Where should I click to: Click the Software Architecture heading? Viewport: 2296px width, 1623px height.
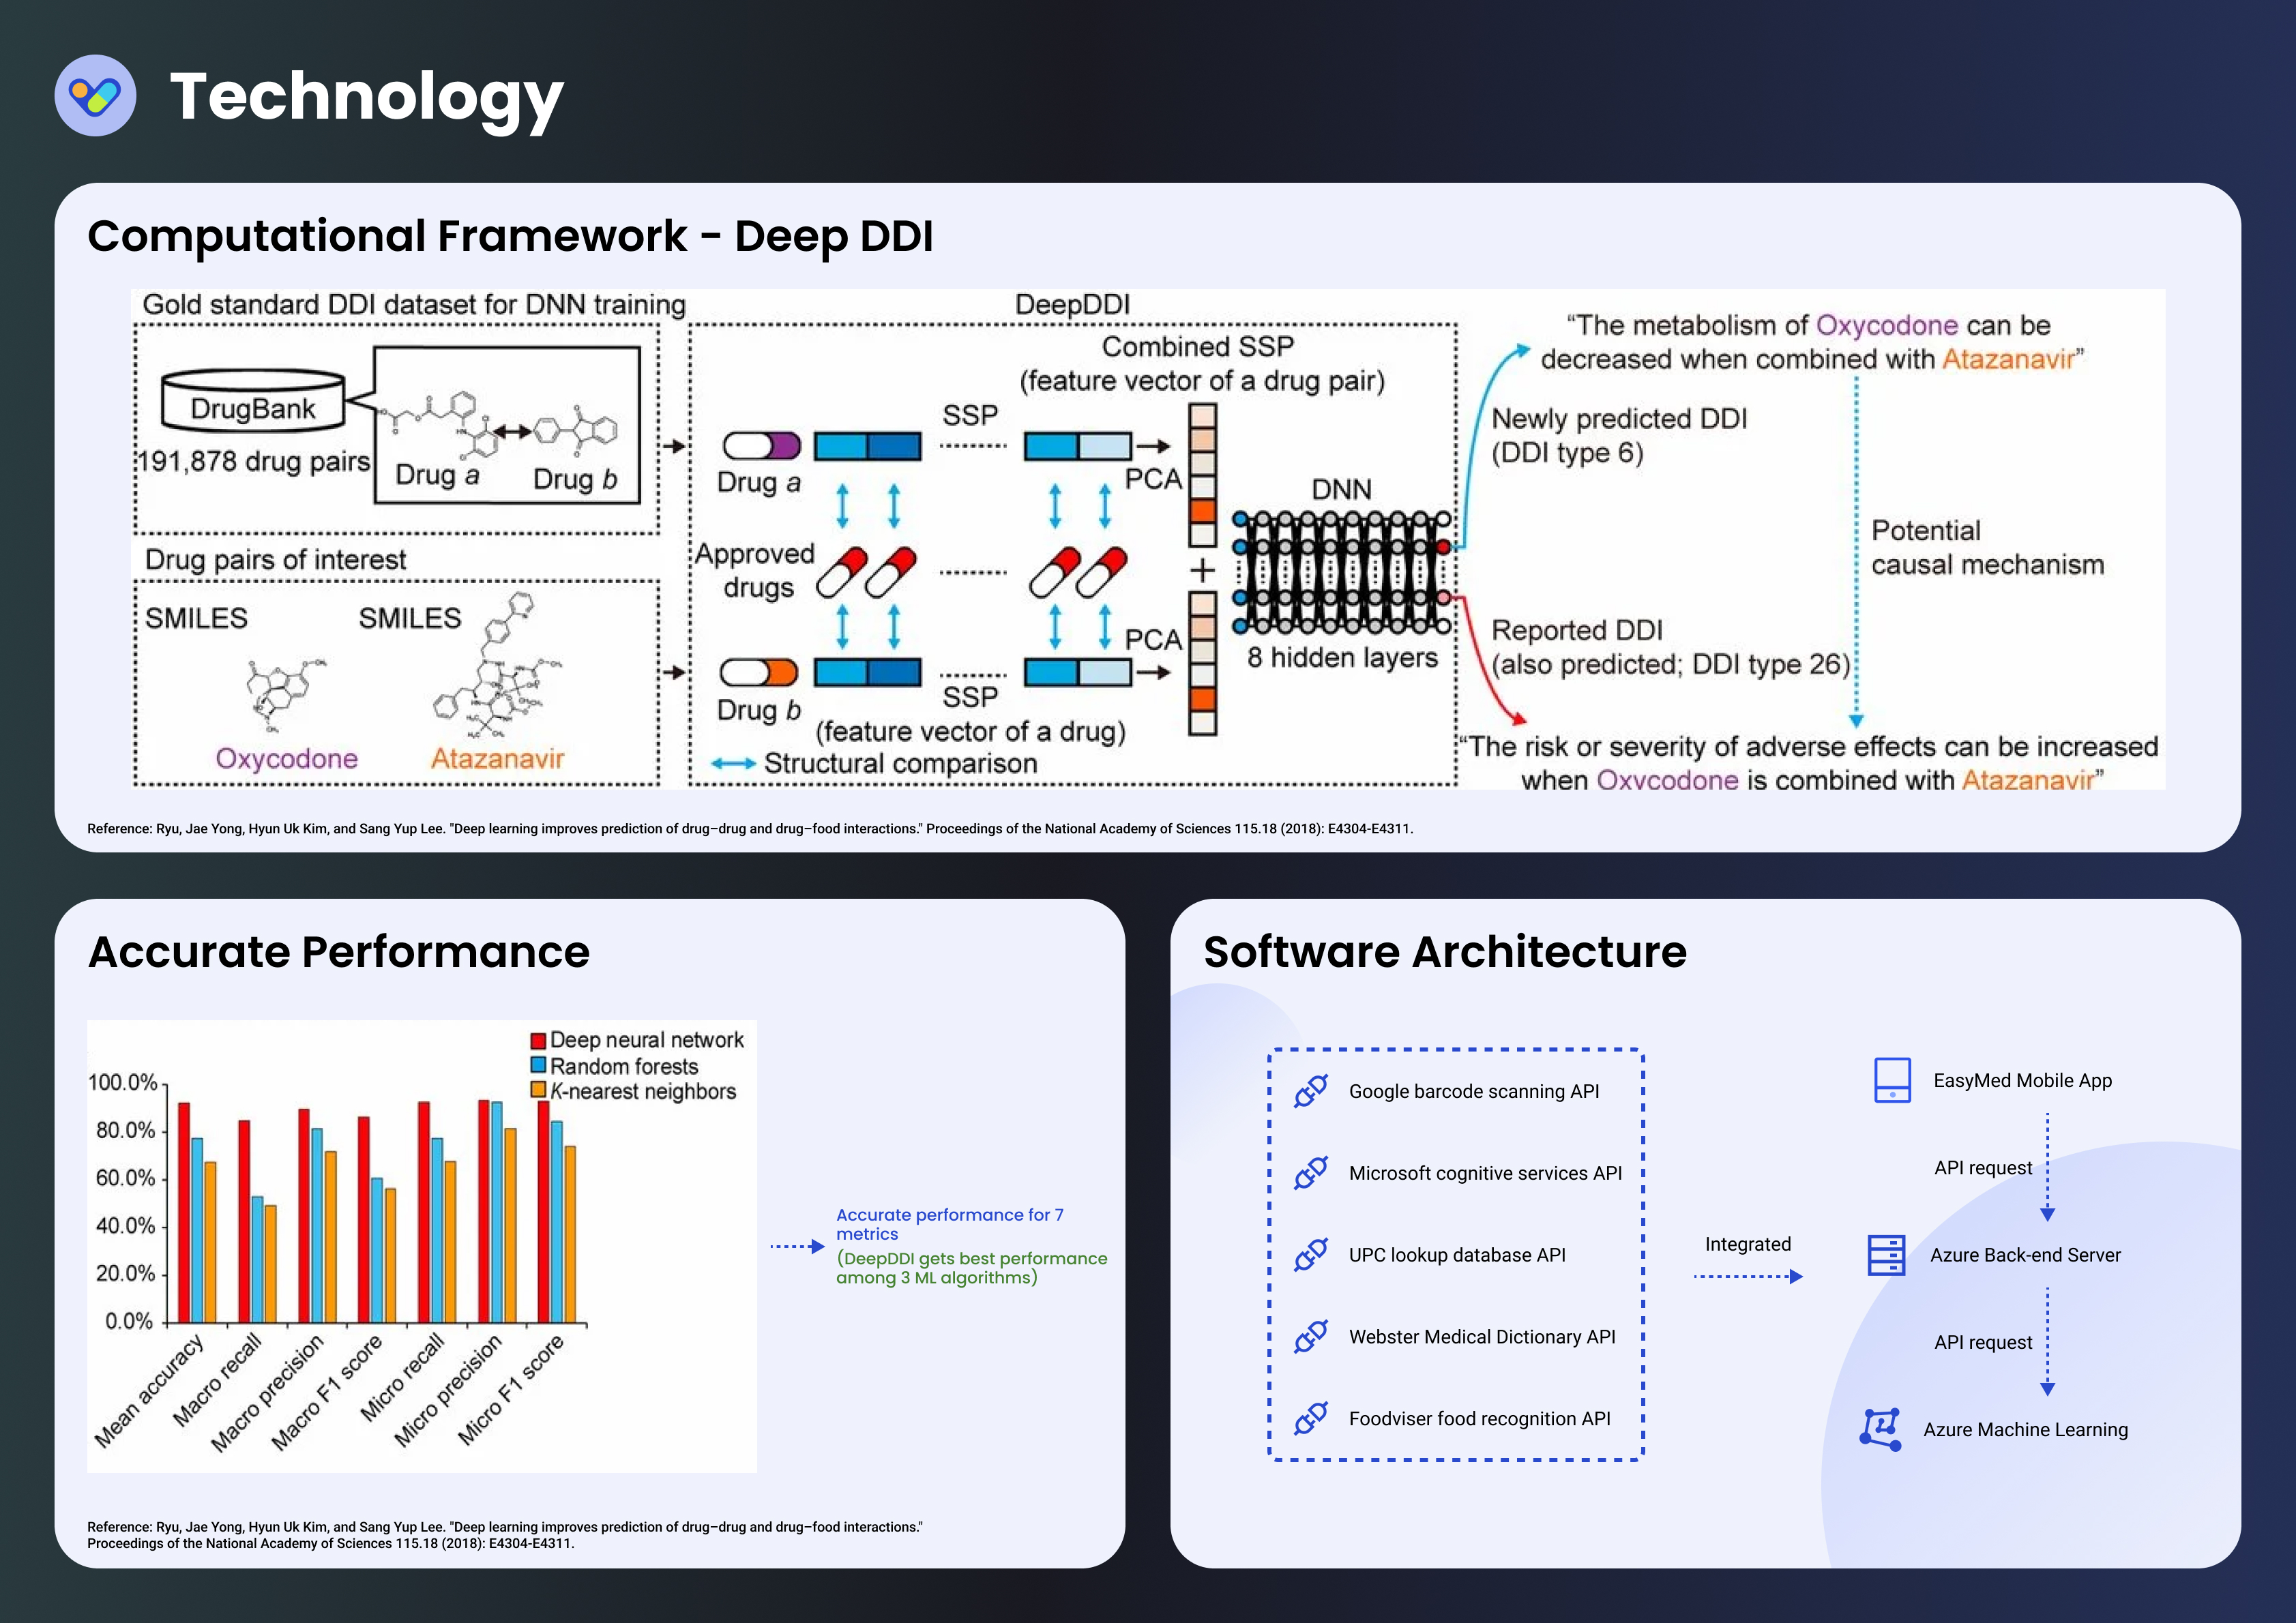1444,952
